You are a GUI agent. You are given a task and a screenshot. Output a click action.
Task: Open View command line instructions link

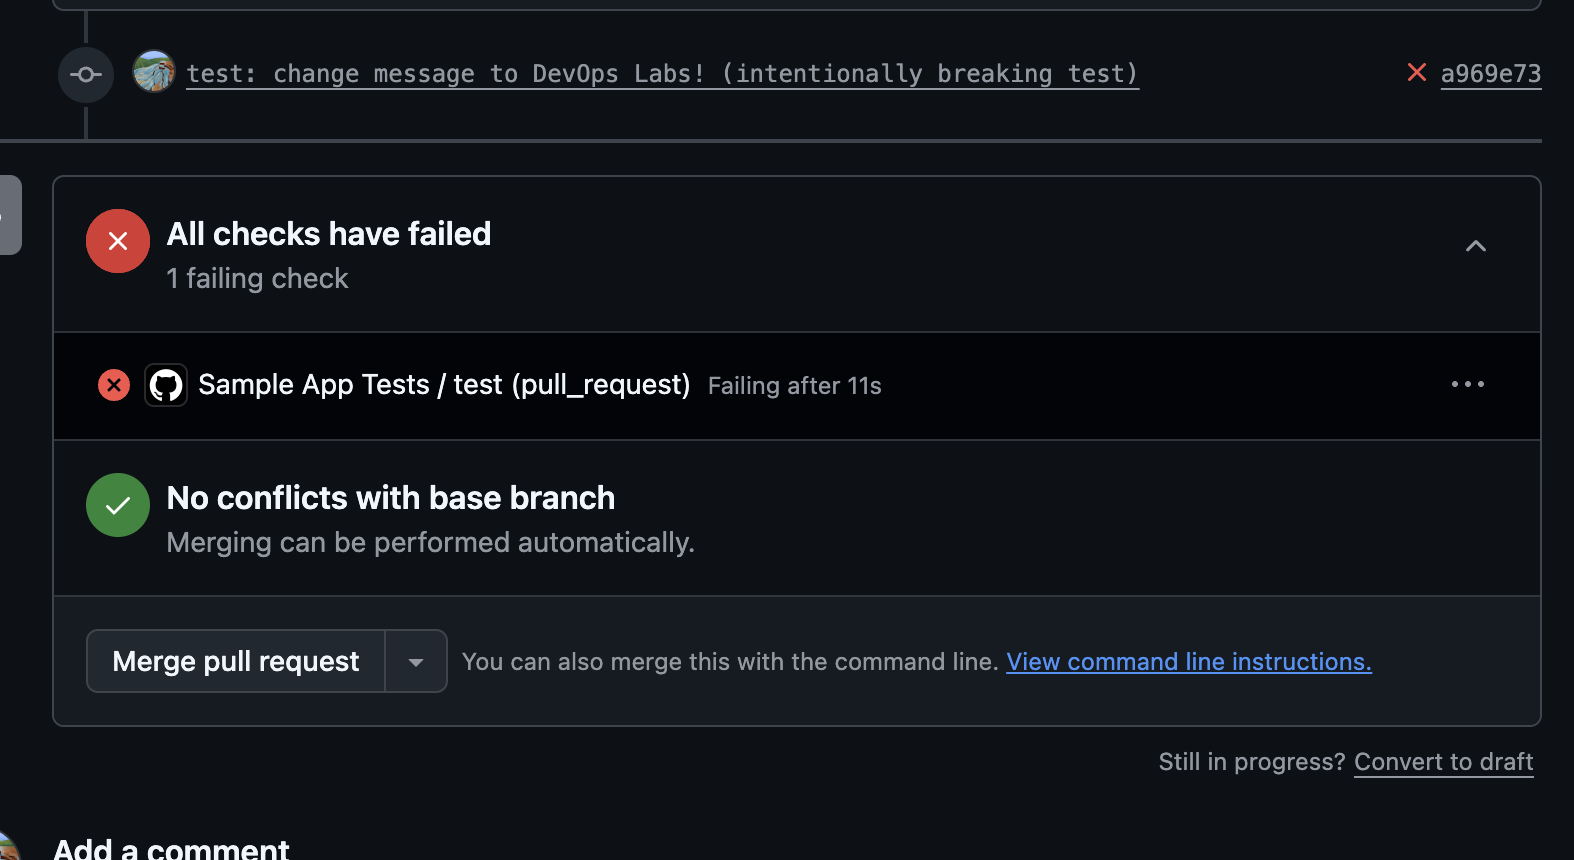(1188, 662)
